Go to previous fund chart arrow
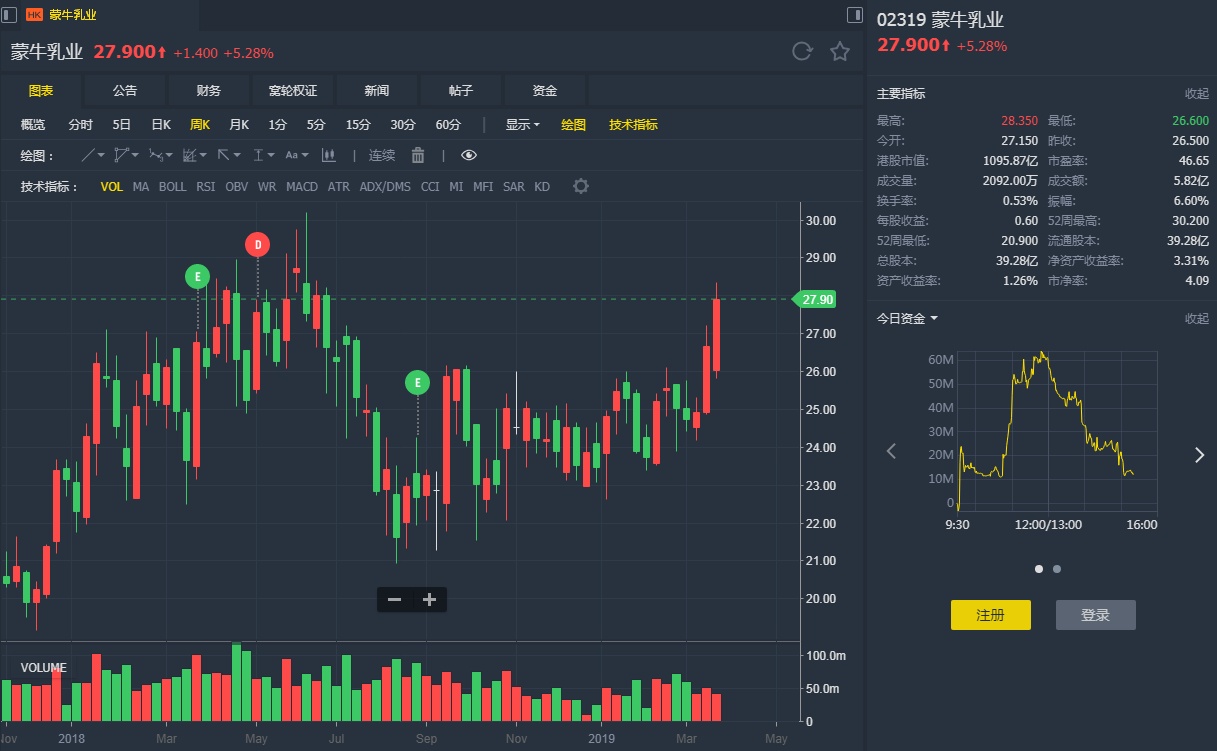 tap(892, 452)
